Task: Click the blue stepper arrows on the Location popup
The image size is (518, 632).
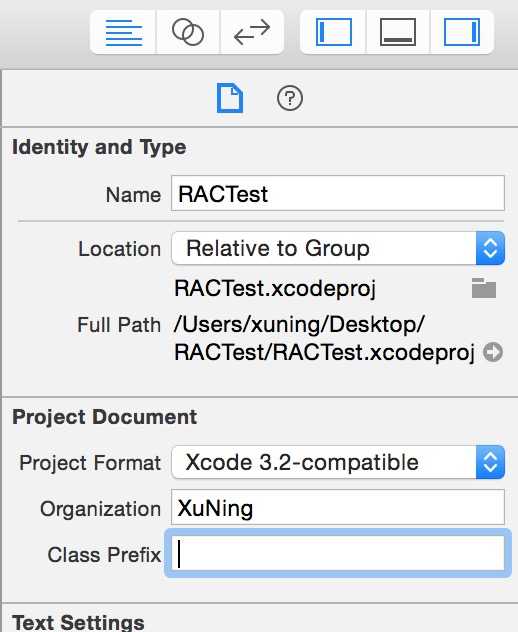Action: [490, 248]
